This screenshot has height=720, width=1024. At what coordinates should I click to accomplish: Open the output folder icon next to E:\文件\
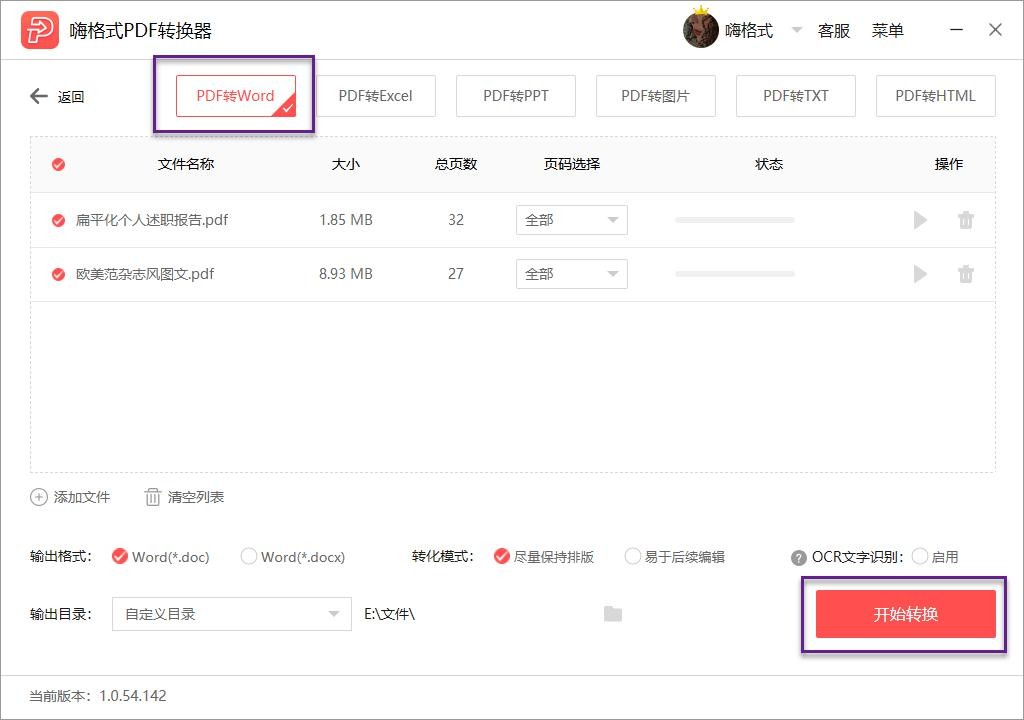pyautogui.click(x=613, y=614)
